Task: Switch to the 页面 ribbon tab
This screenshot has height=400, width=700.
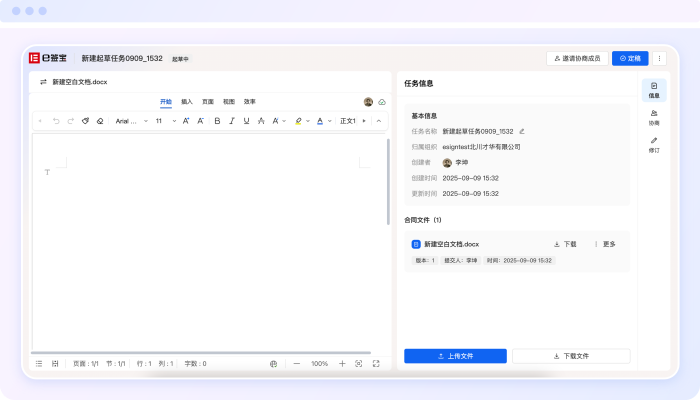Action: pos(208,102)
